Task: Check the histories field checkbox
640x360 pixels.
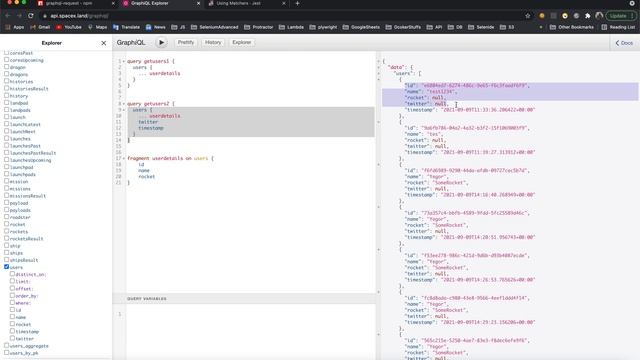Action: pos(7,81)
